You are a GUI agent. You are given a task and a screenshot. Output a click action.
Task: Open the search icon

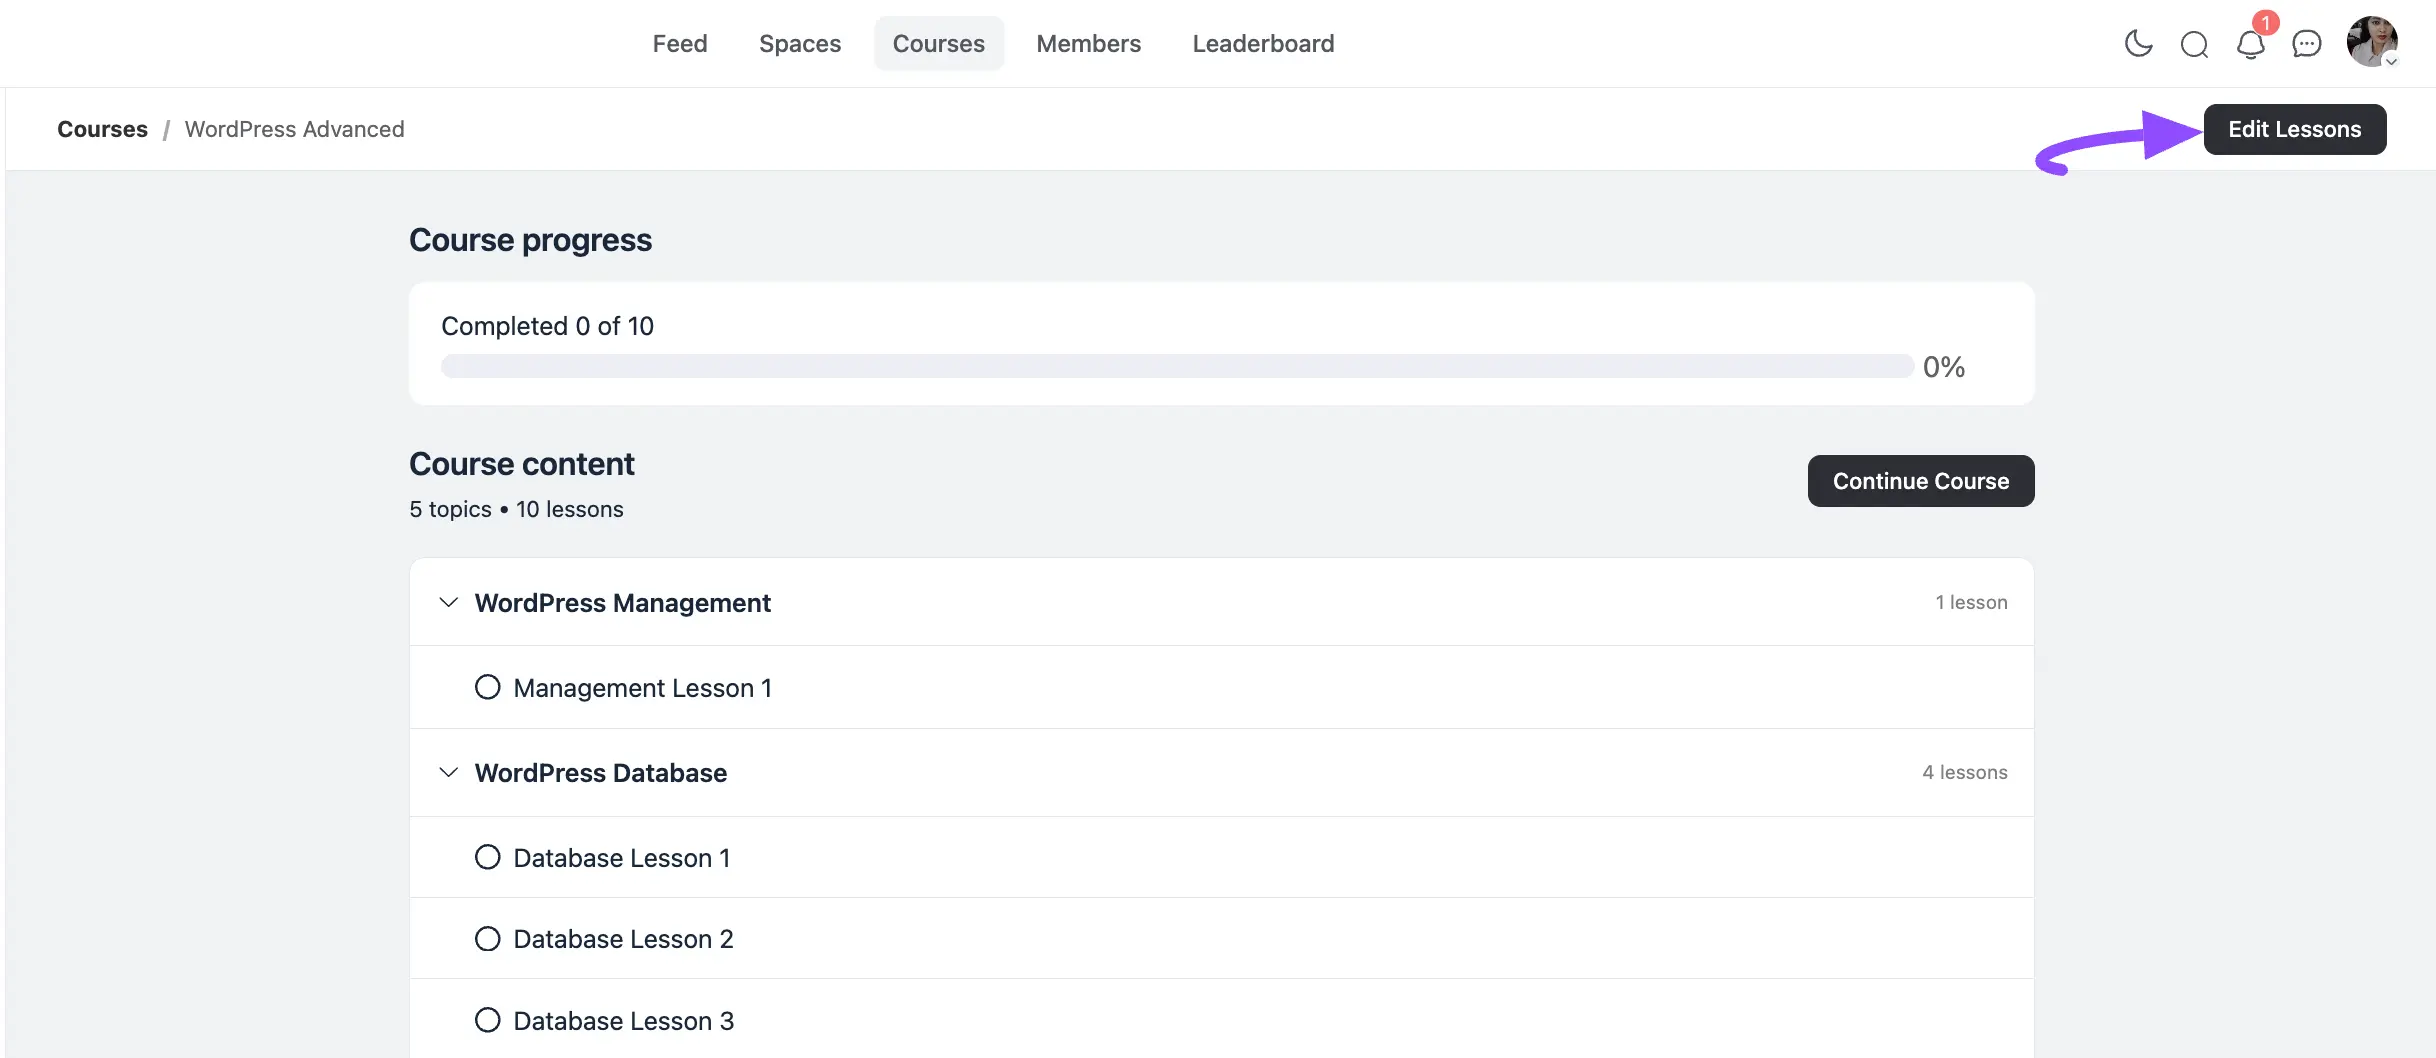[x=2194, y=44]
